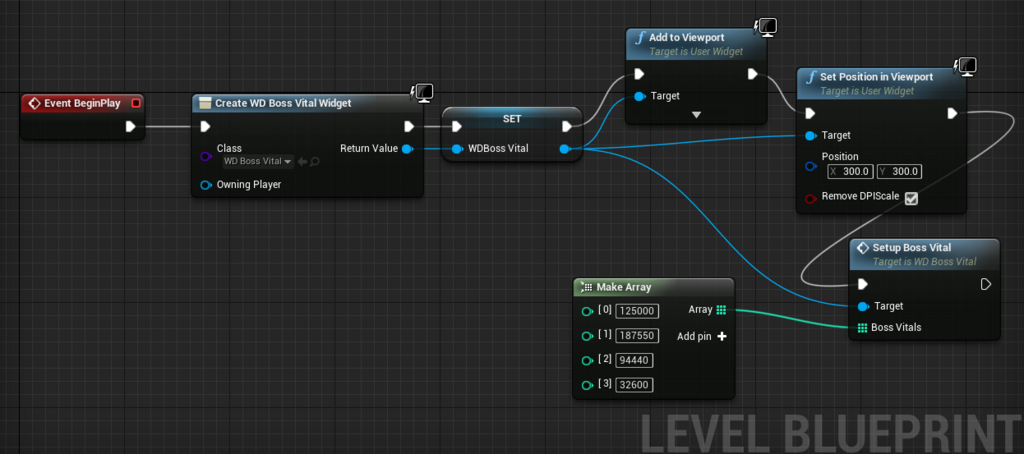Screen dimensions: 1024x454
Task: Click the SET node input exec pin
Action: click(x=456, y=127)
